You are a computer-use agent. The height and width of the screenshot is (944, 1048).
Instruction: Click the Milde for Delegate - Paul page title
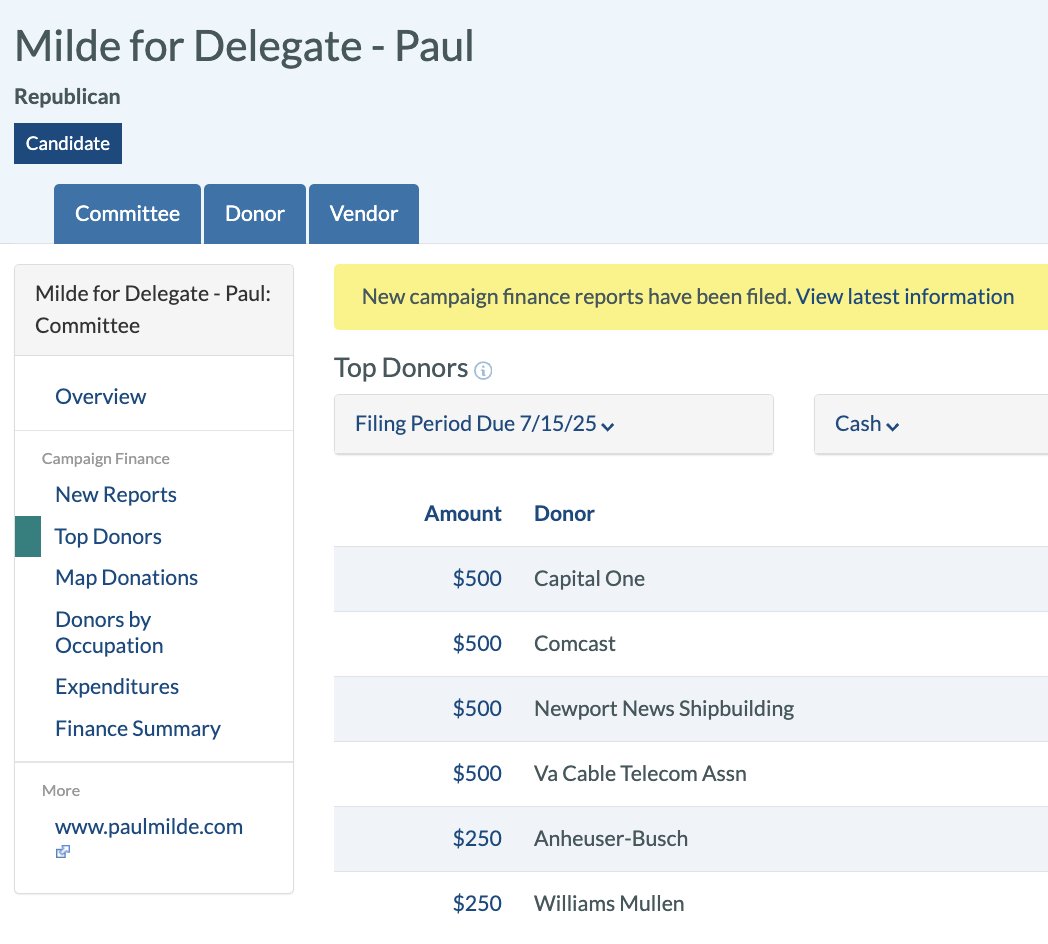(x=244, y=47)
